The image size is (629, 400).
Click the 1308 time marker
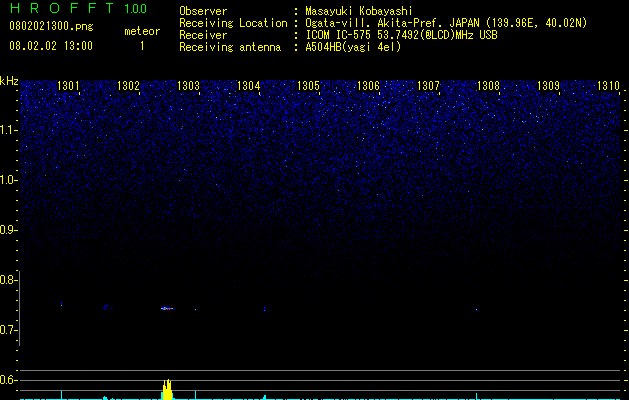pyautogui.click(x=488, y=86)
